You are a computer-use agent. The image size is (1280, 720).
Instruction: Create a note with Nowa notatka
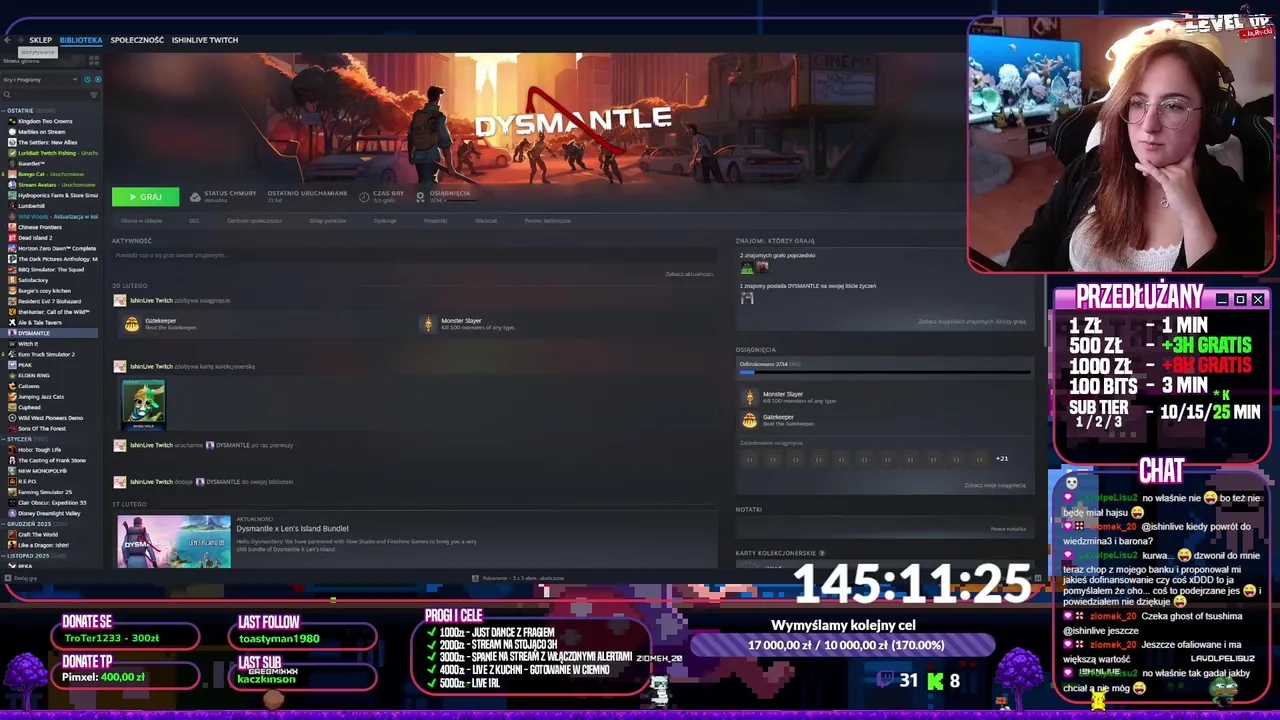click(1008, 529)
